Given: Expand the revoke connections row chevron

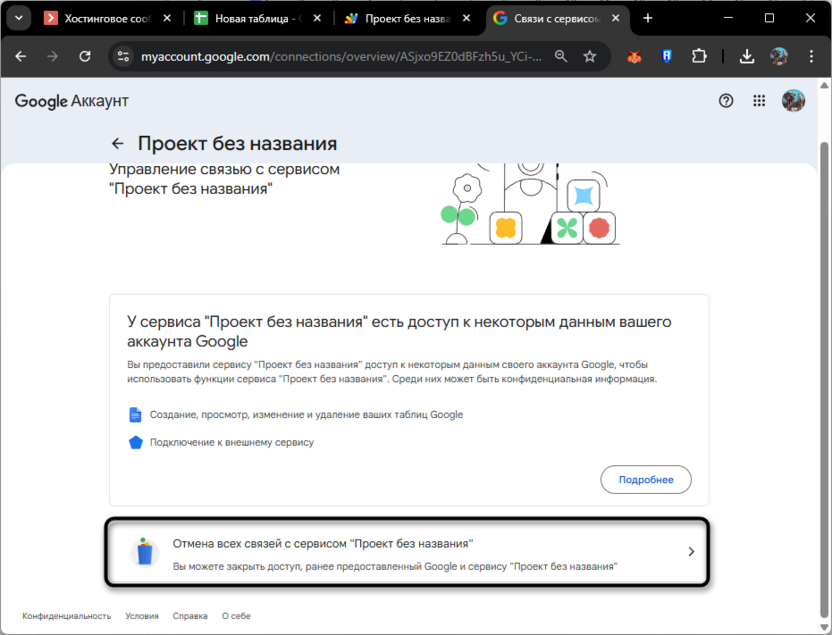Looking at the screenshot, I should [690, 551].
